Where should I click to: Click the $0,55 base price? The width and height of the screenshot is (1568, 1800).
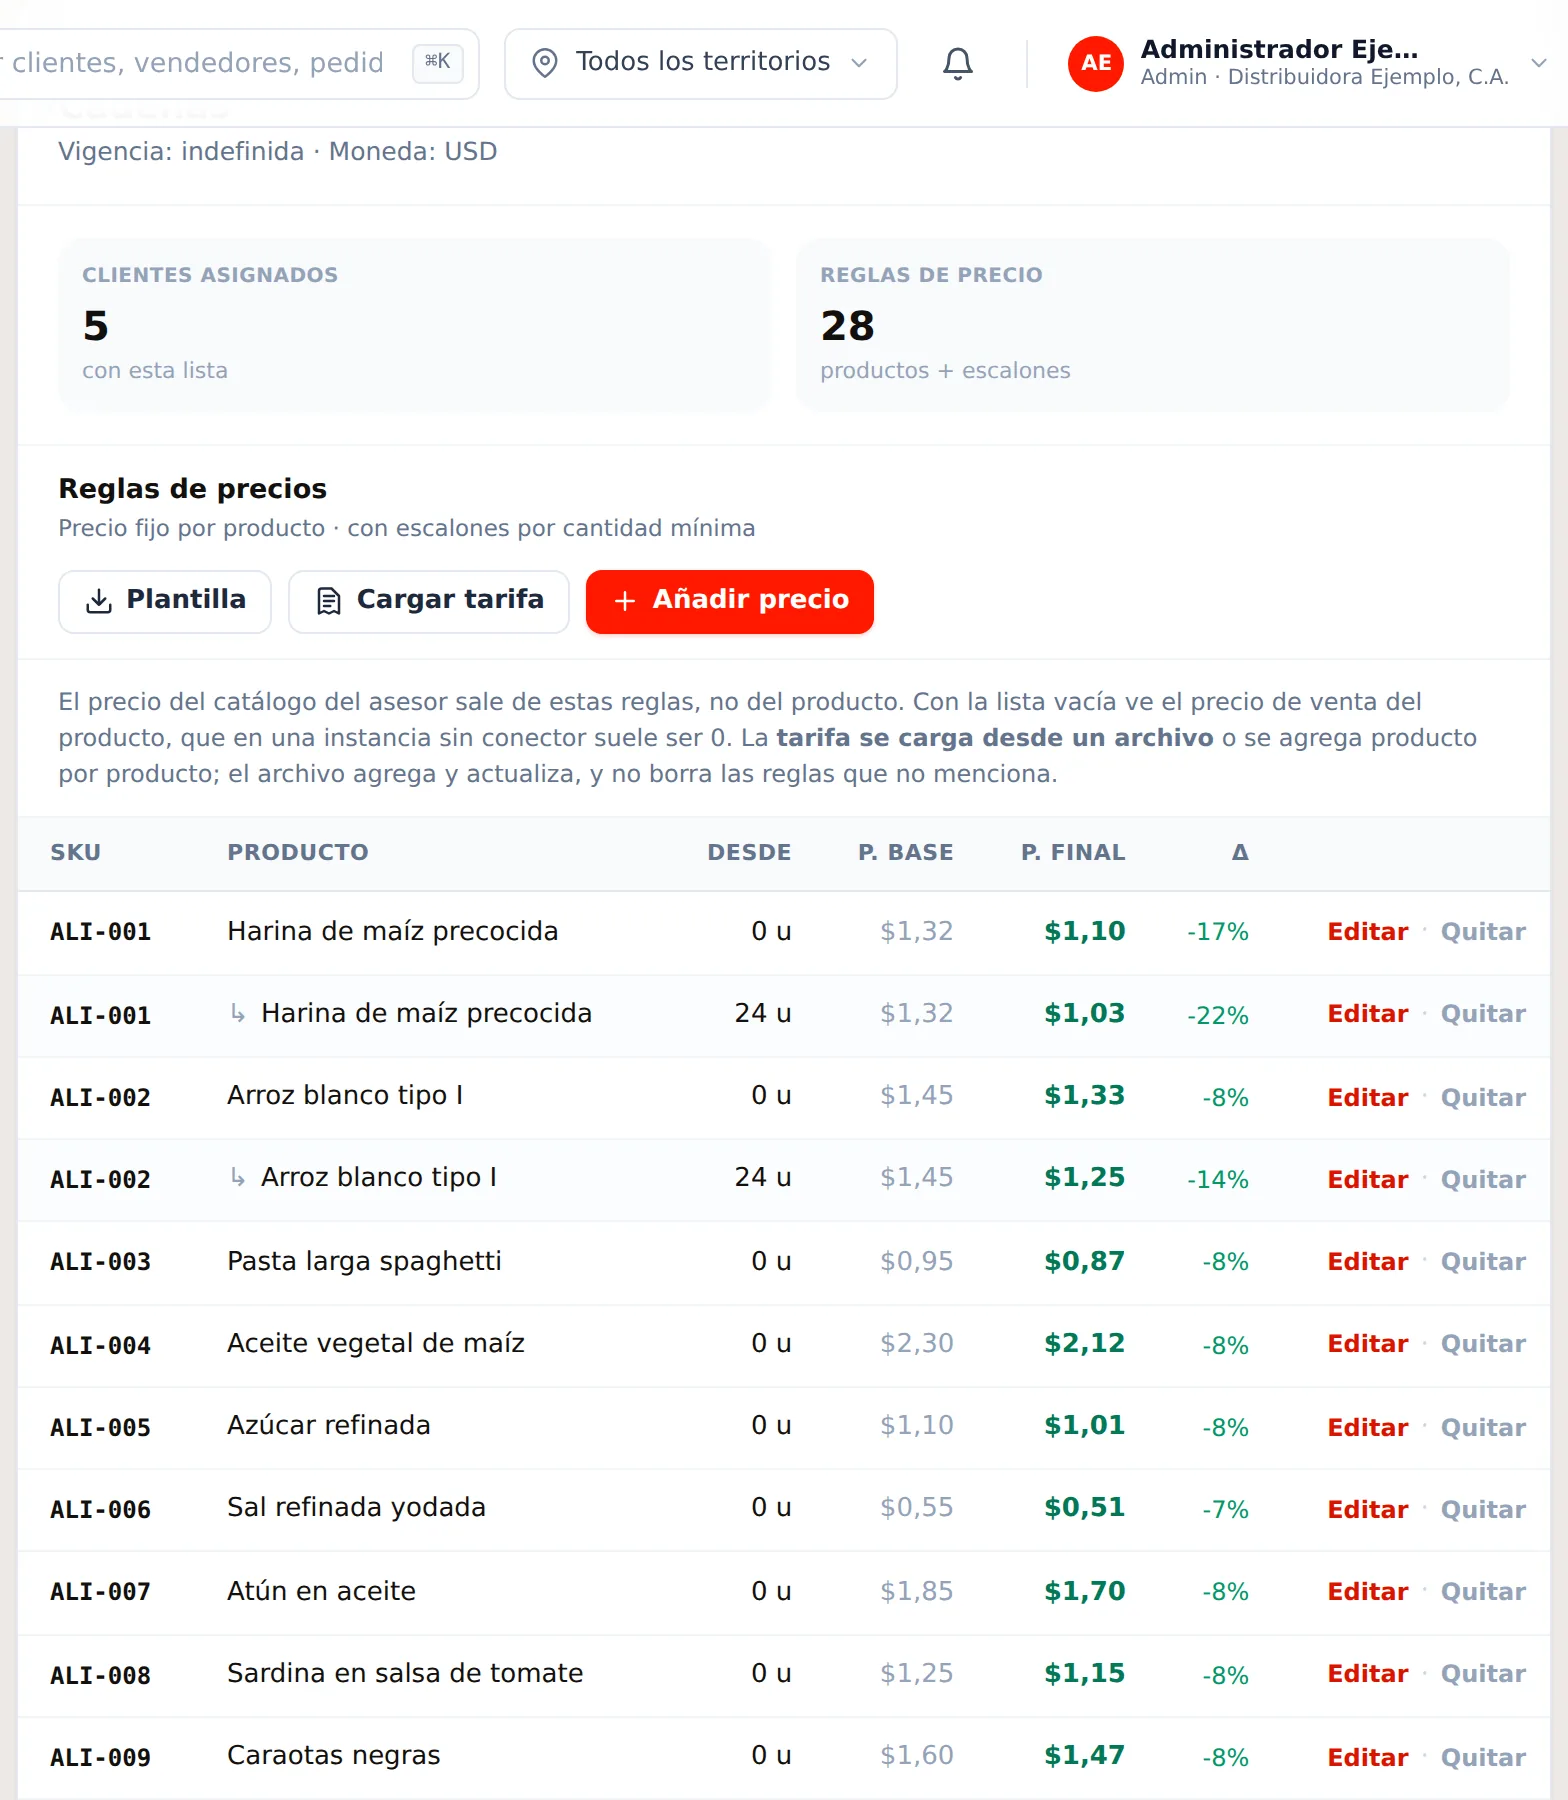(x=917, y=1507)
